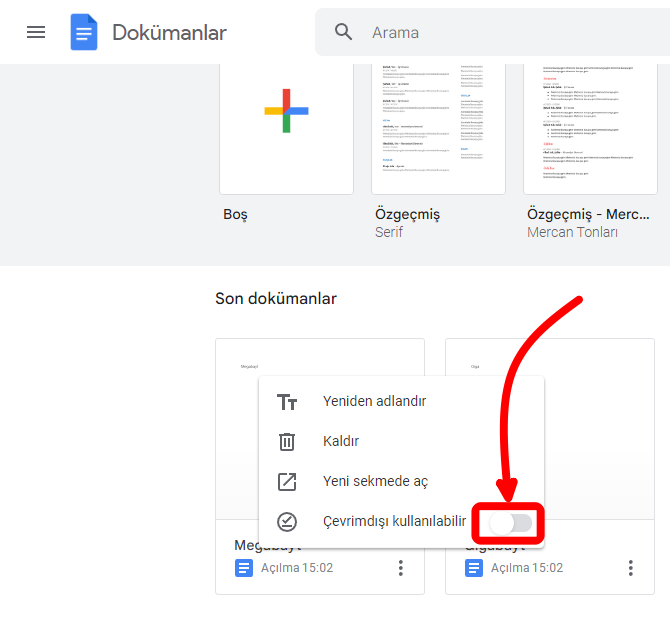The height and width of the screenshot is (636, 670).
Task: Open three-dot menu on Gigabayt card
Action: [631, 568]
